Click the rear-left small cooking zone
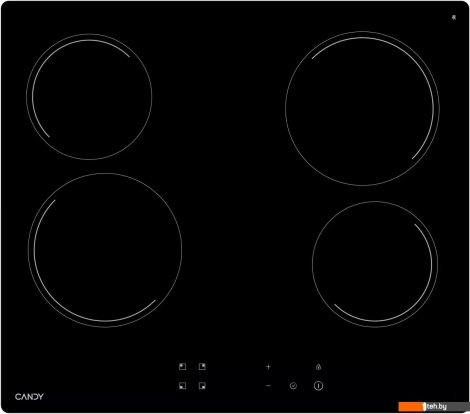Image resolution: width=470 pixels, height=414 pixels. 89,97
